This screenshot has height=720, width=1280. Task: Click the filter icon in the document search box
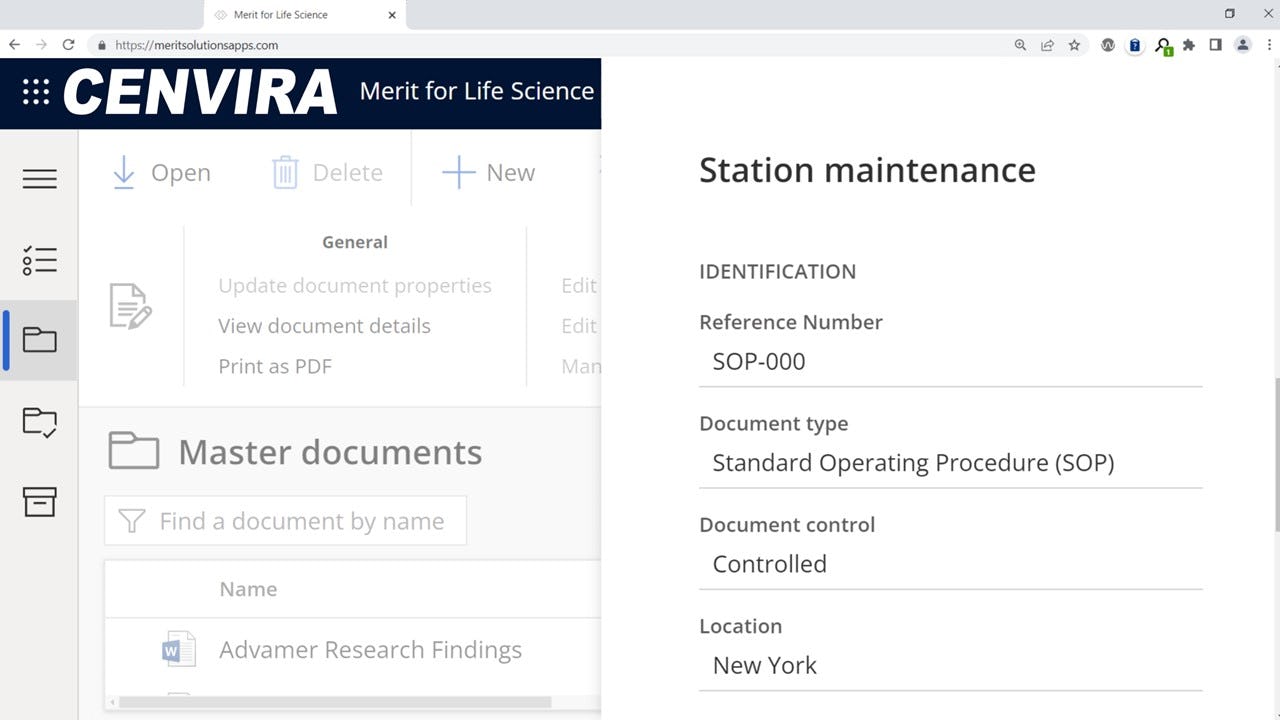pos(132,520)
